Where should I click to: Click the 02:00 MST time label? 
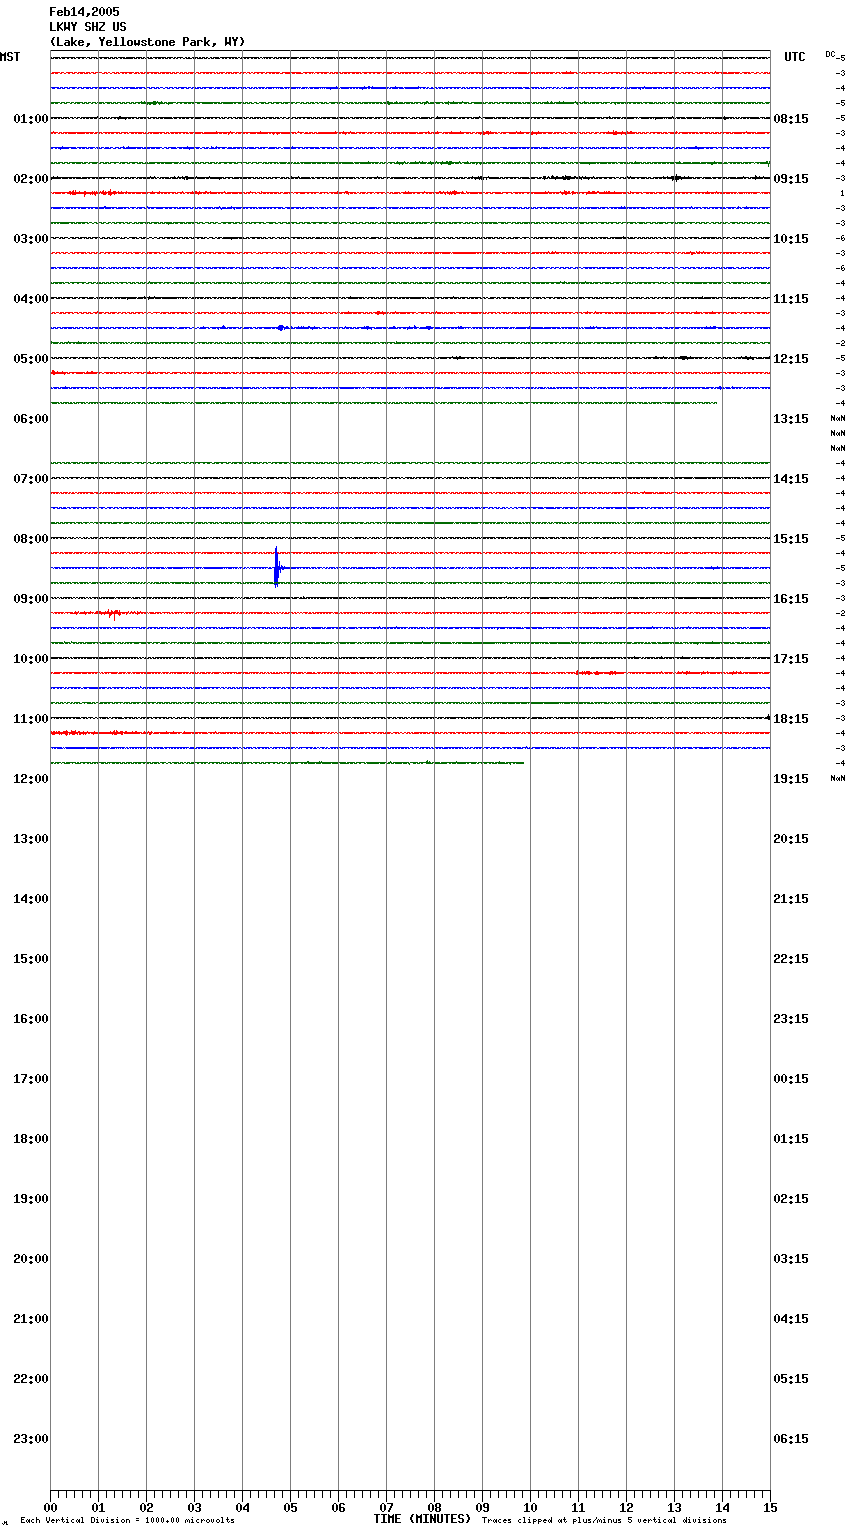31,179
